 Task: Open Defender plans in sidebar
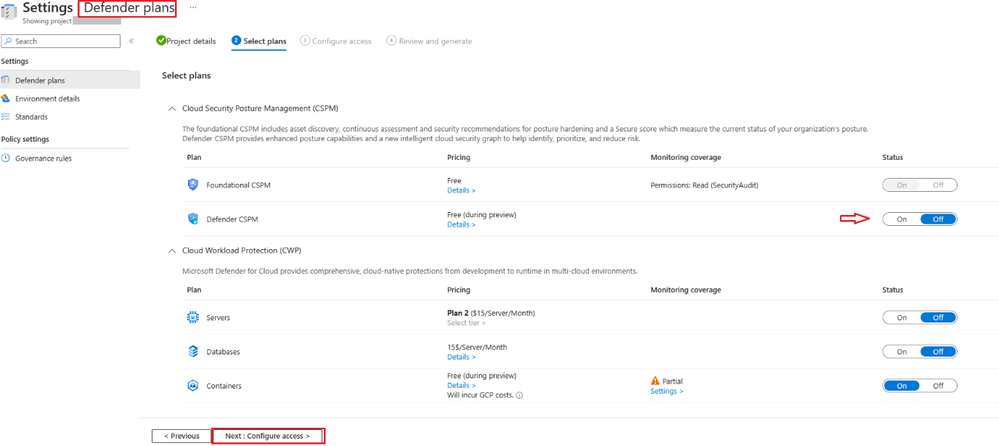tap(70, 80)
